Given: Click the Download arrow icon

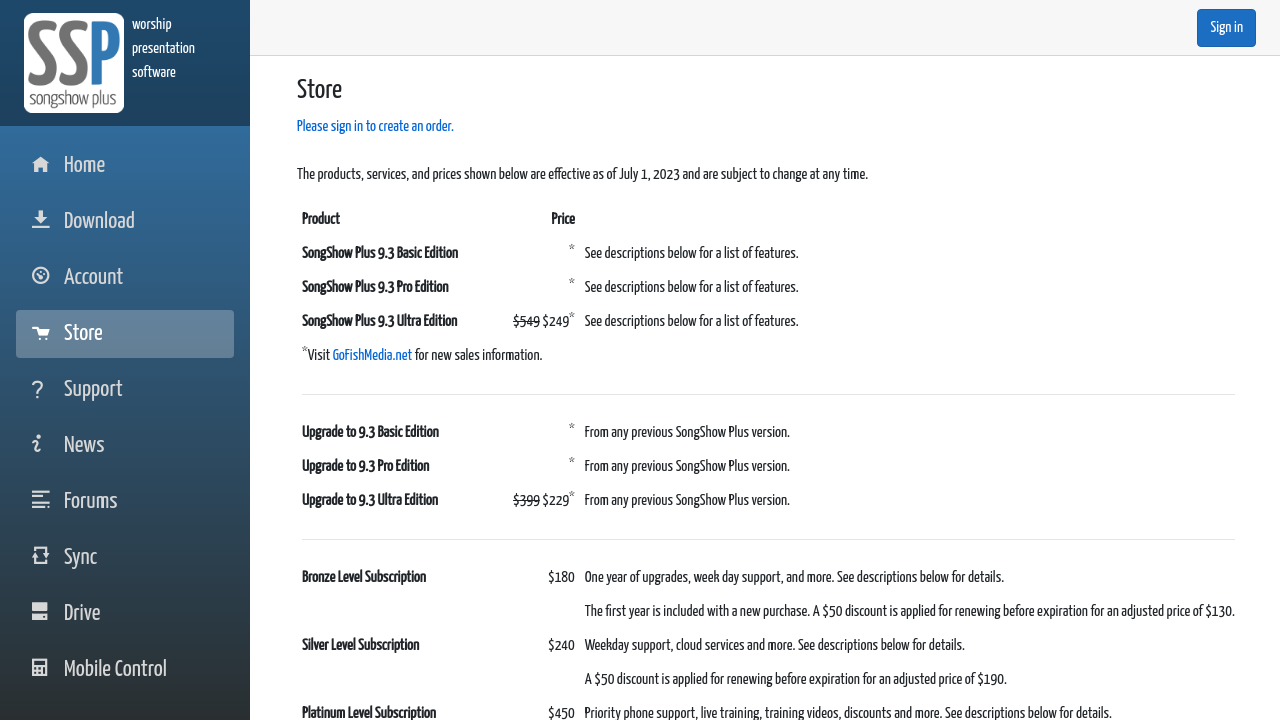Looking at the screenshot, I should point(40,220).
